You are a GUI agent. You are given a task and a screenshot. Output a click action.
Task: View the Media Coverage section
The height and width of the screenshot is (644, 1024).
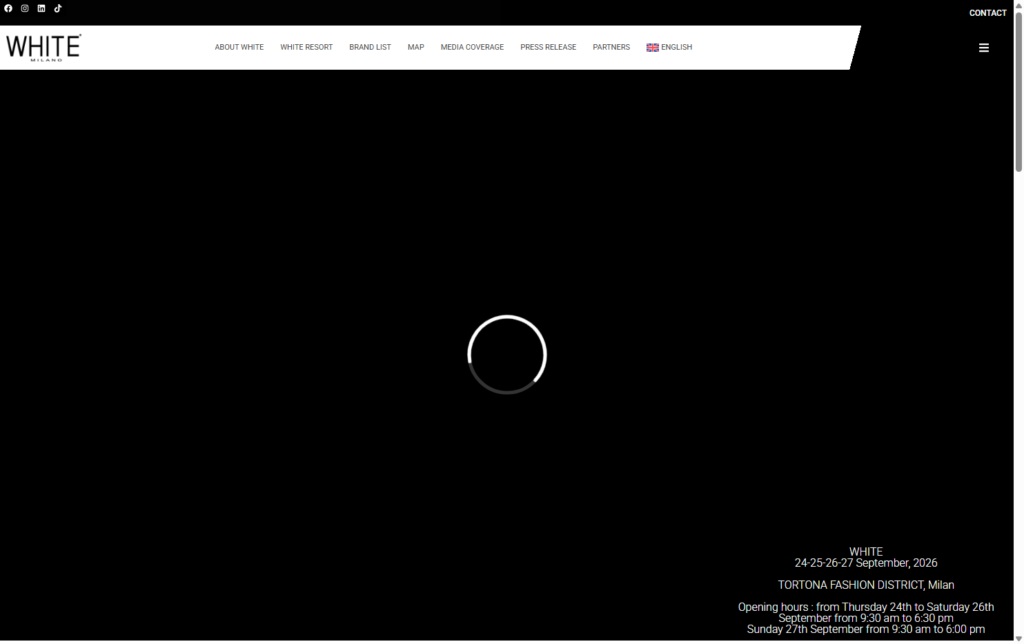tap(472, 47)
